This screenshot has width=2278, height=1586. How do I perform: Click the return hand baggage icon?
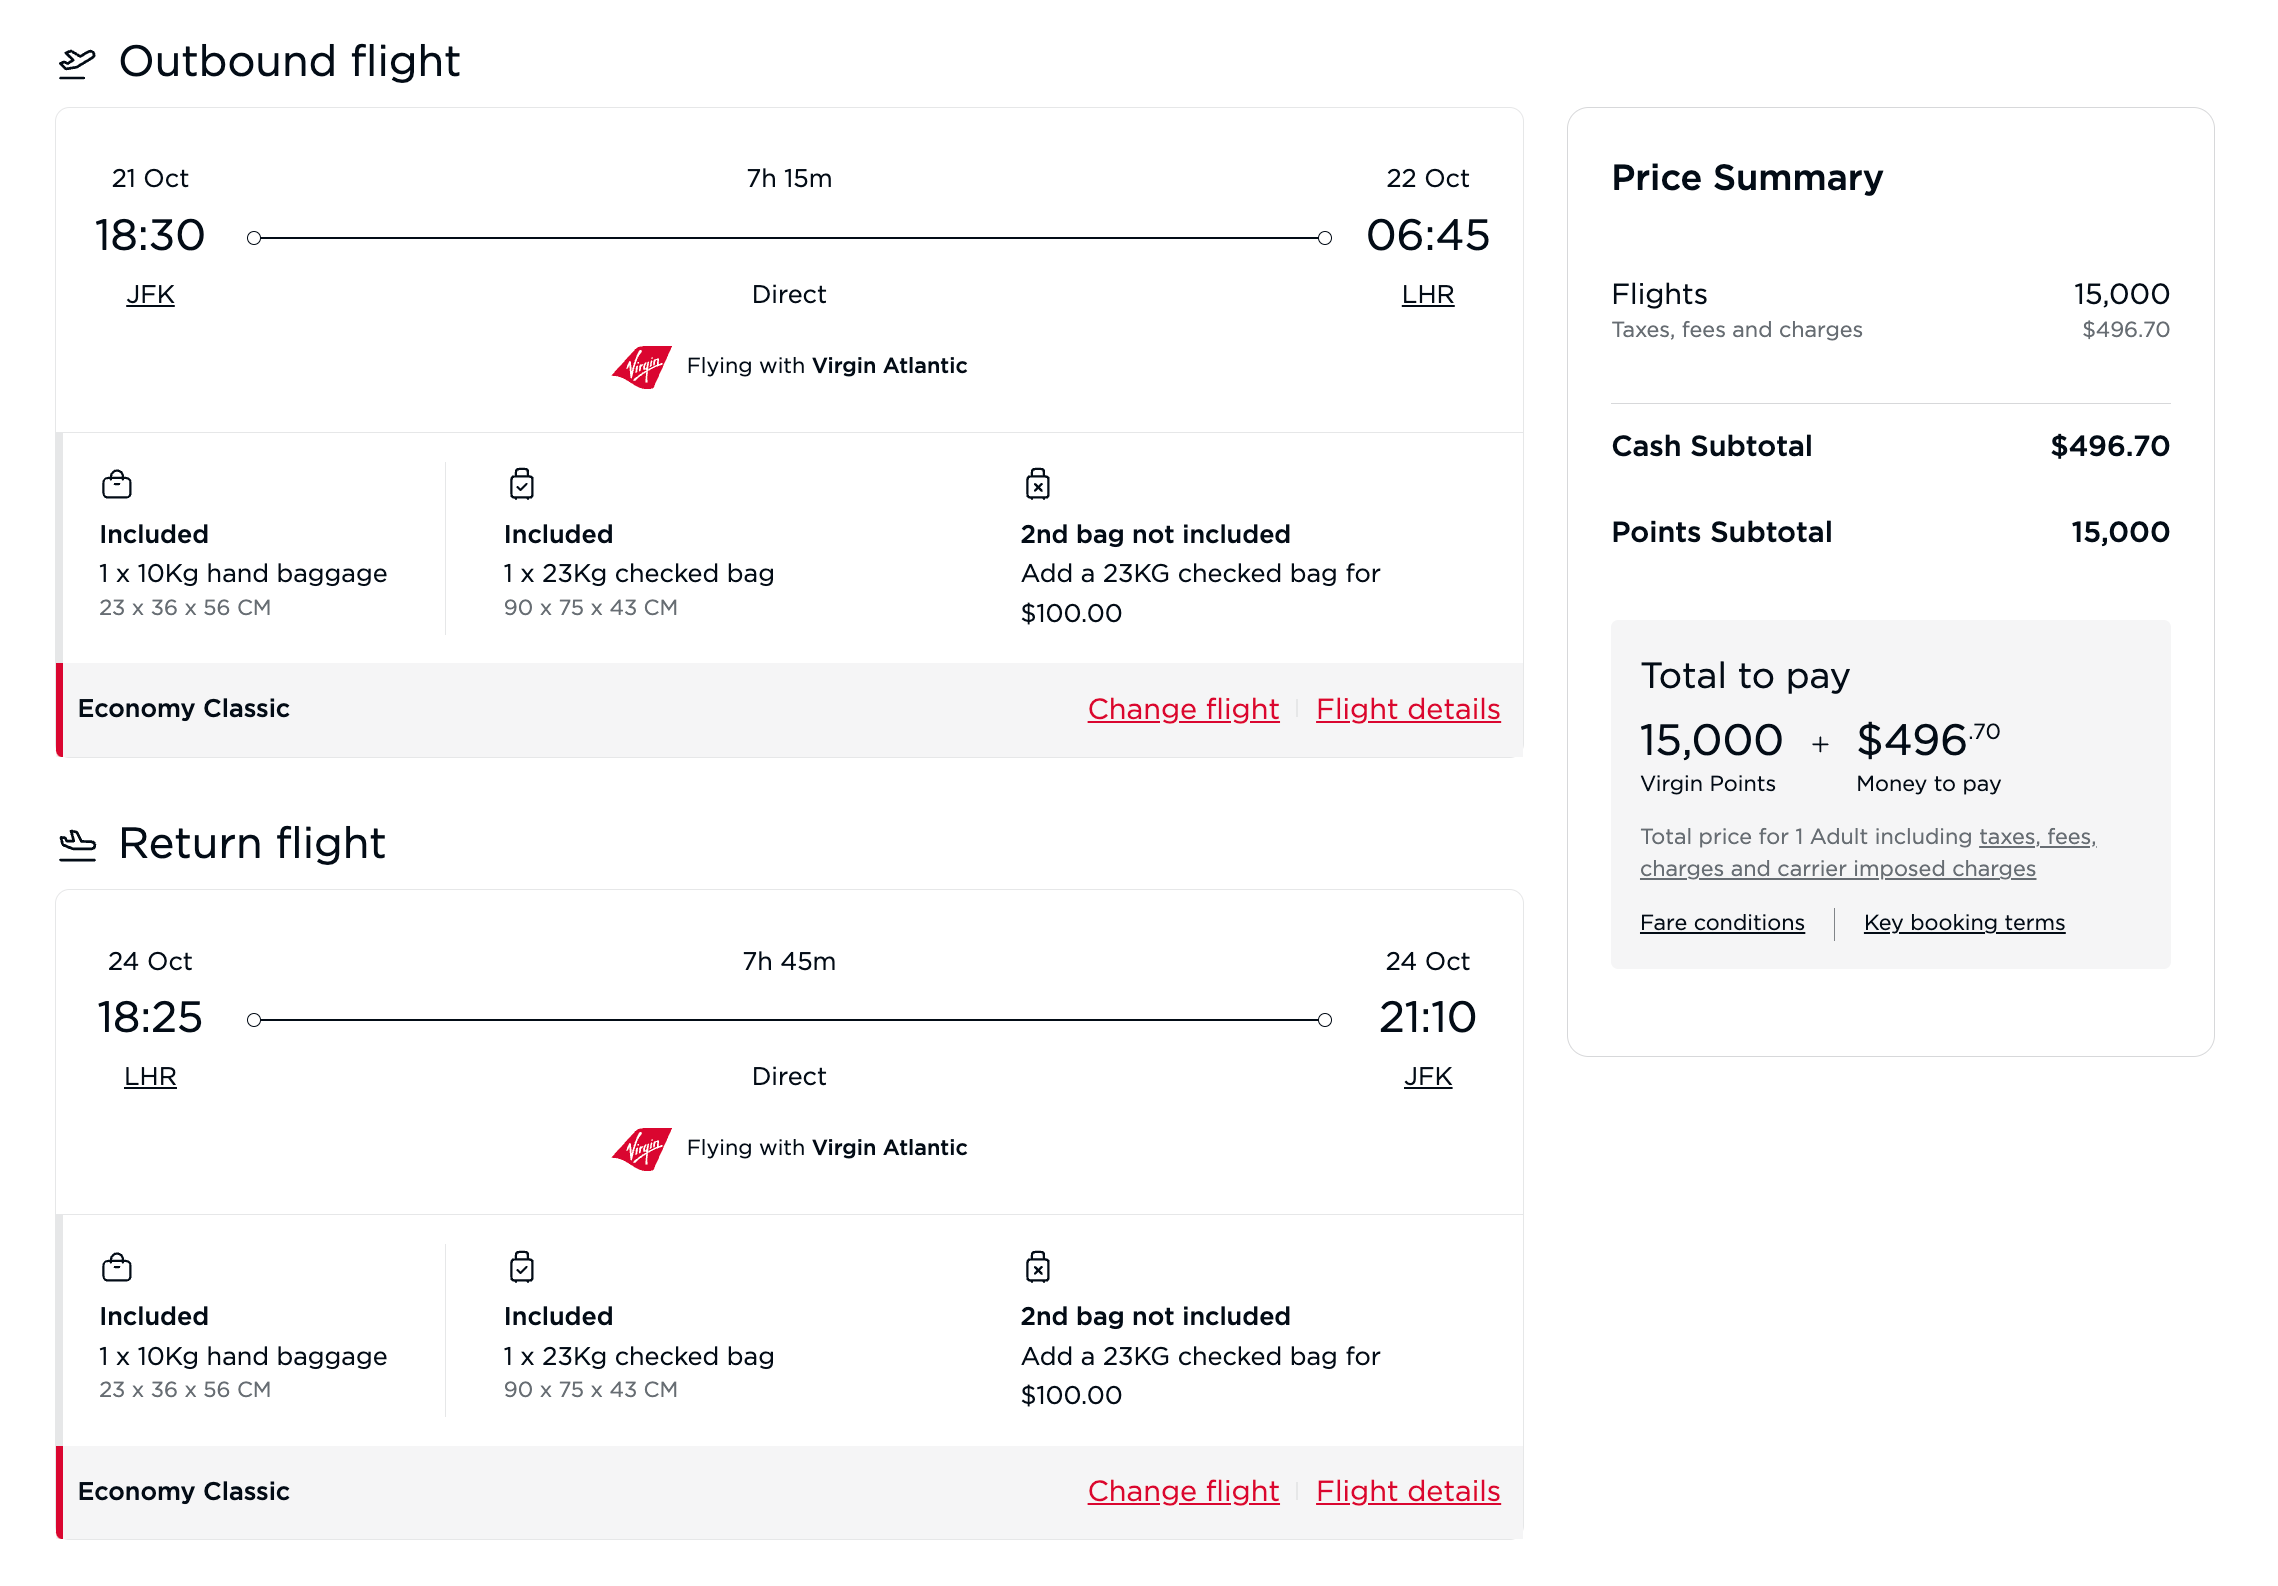pos(117,1267)
